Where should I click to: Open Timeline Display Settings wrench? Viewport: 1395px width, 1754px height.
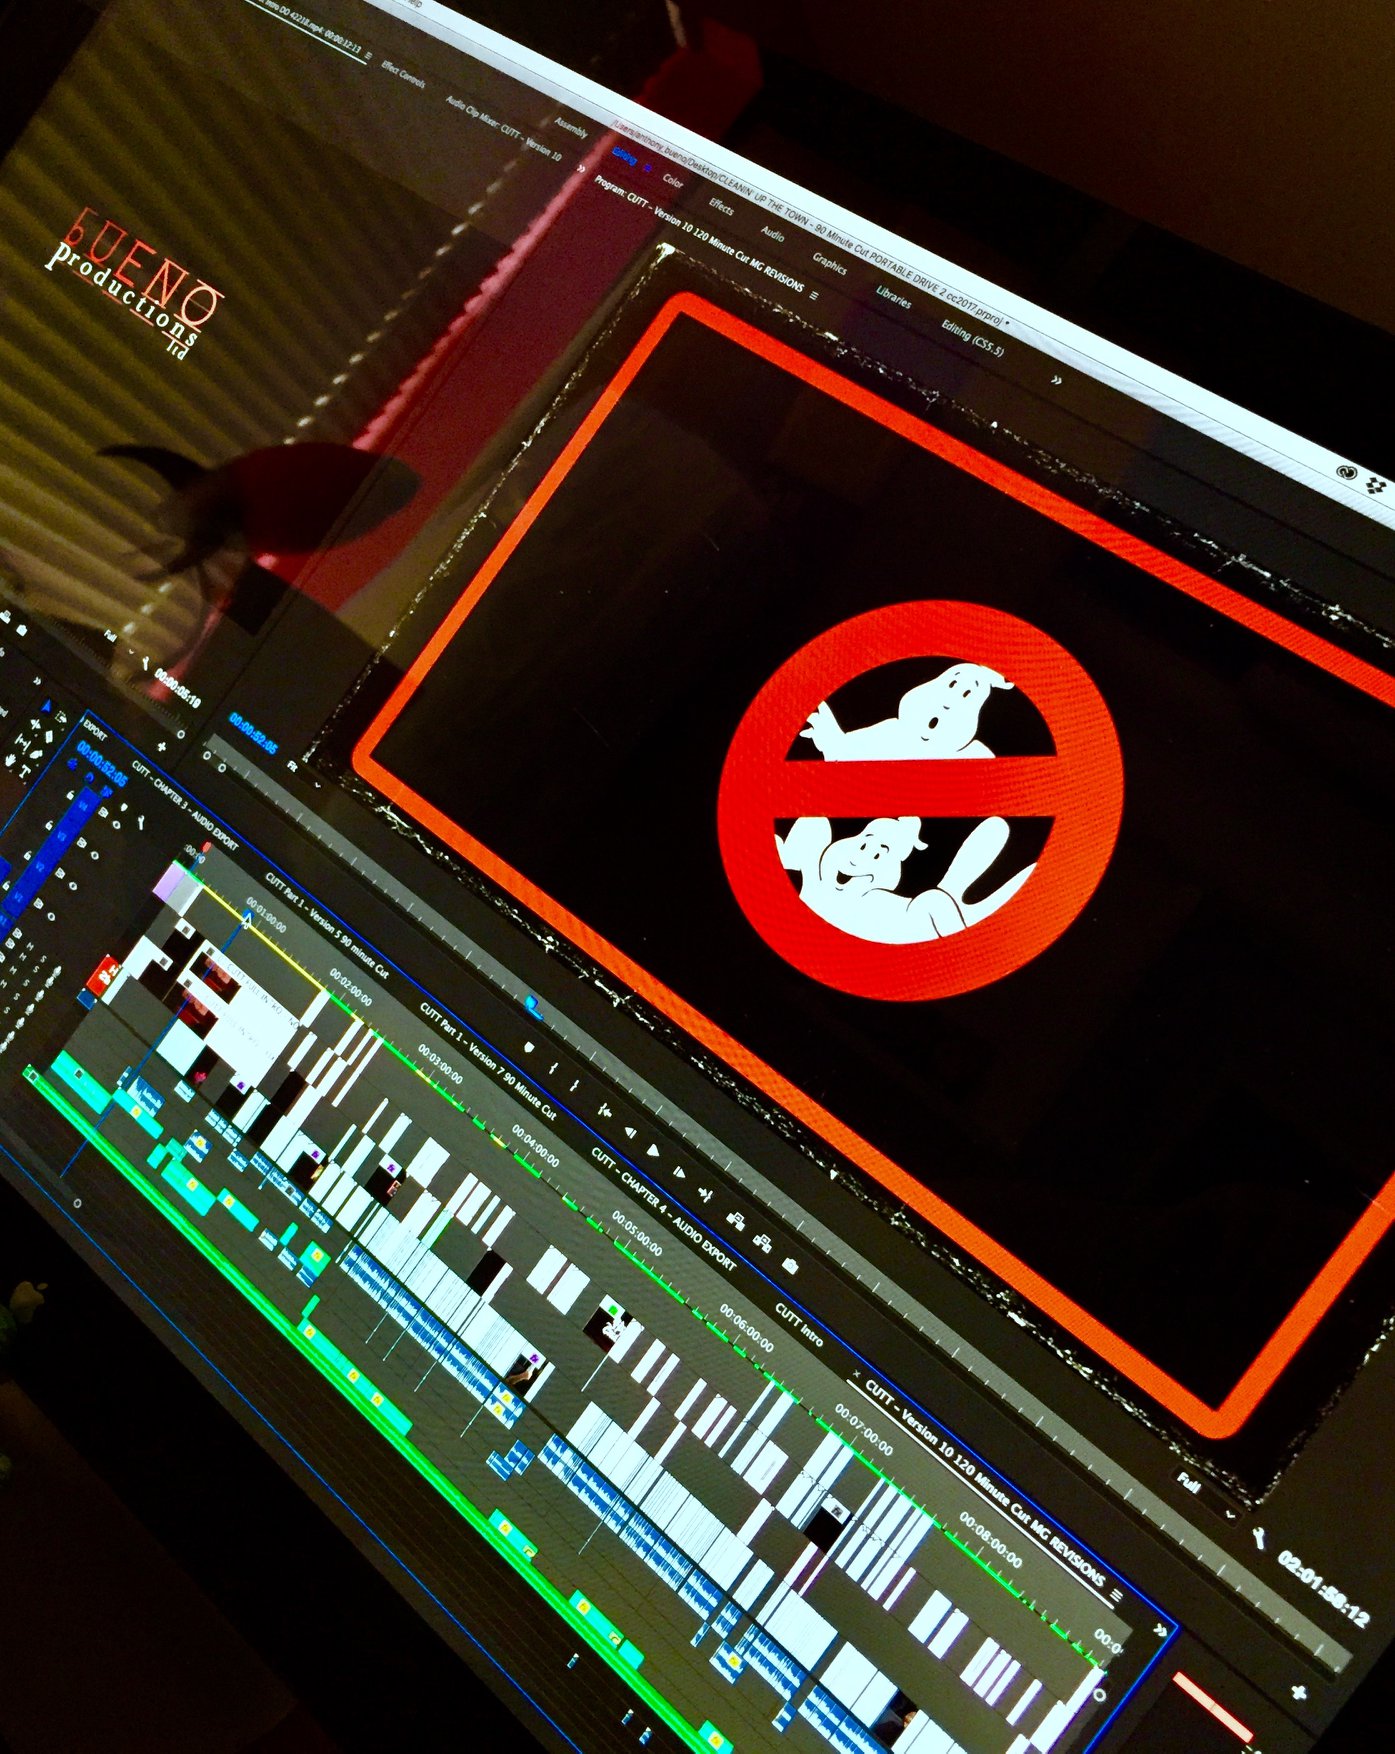[x=141, y=822]
